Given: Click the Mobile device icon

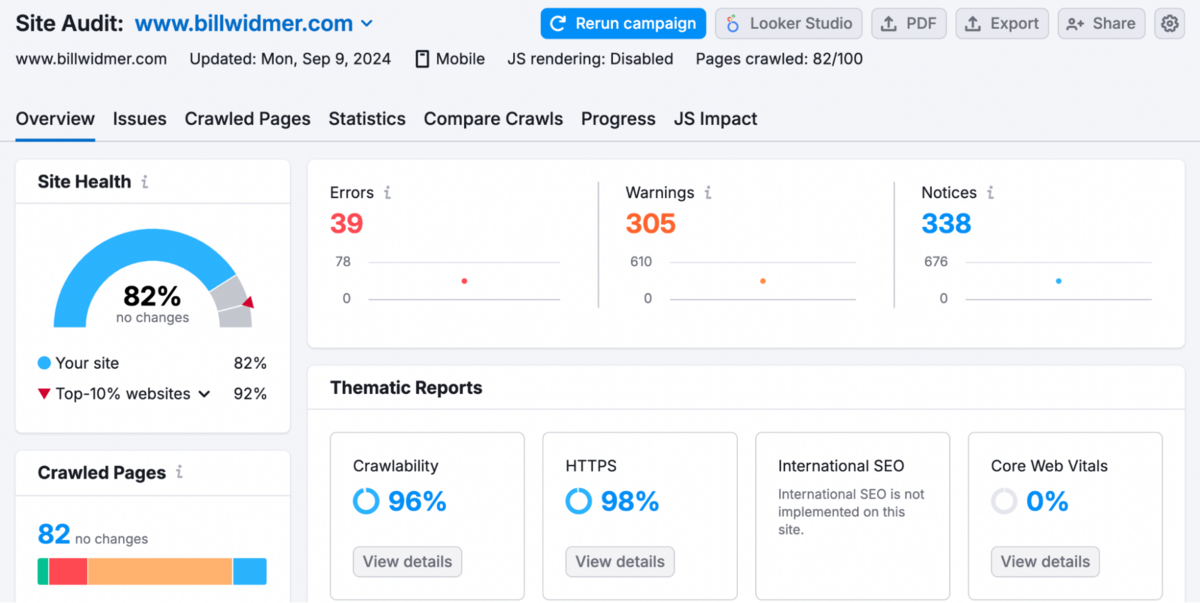Looking at the screenshot, I should [423, 59].
